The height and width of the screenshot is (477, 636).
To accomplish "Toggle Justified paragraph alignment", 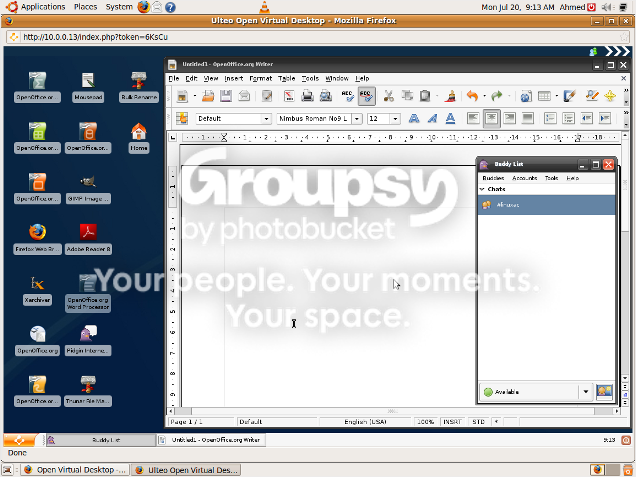I will 528,118.
